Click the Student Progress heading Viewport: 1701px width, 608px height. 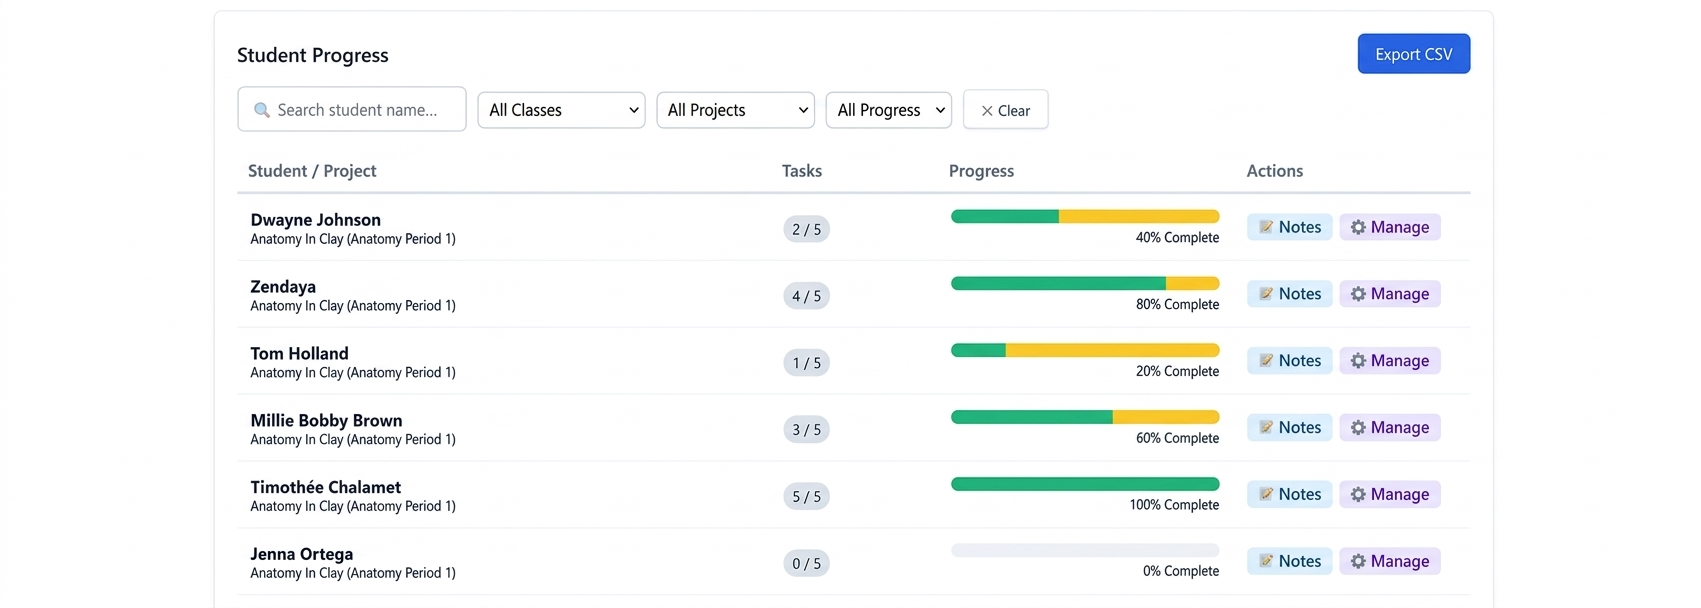click(313, 55)
